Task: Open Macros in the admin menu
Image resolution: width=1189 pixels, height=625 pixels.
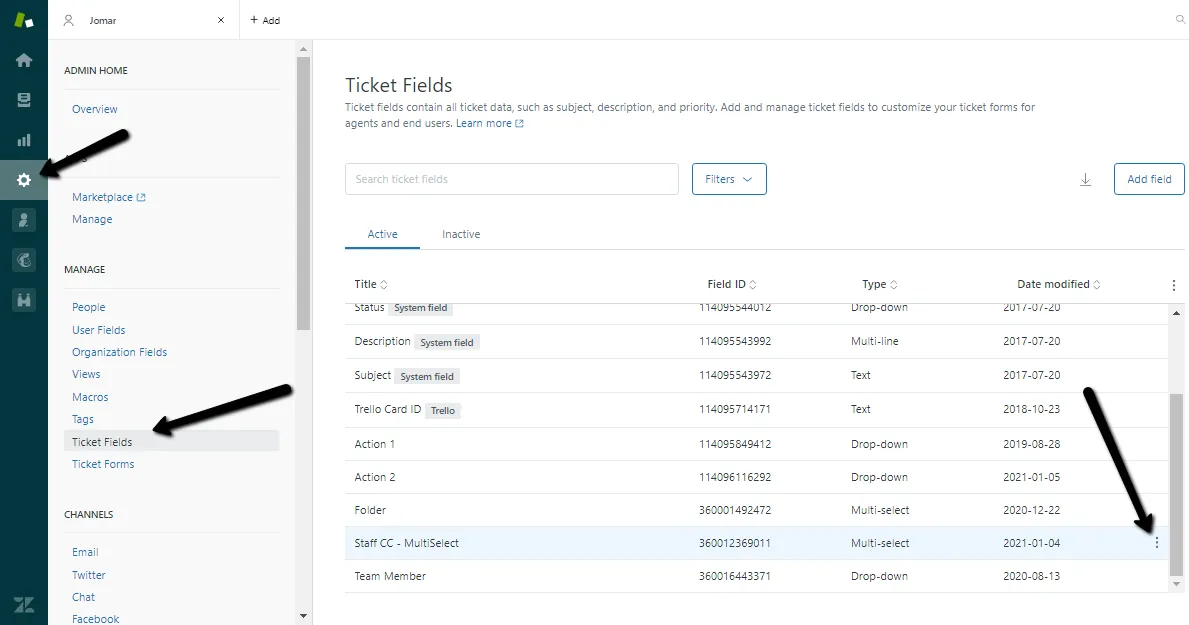Action: click(x=90, y=397)
